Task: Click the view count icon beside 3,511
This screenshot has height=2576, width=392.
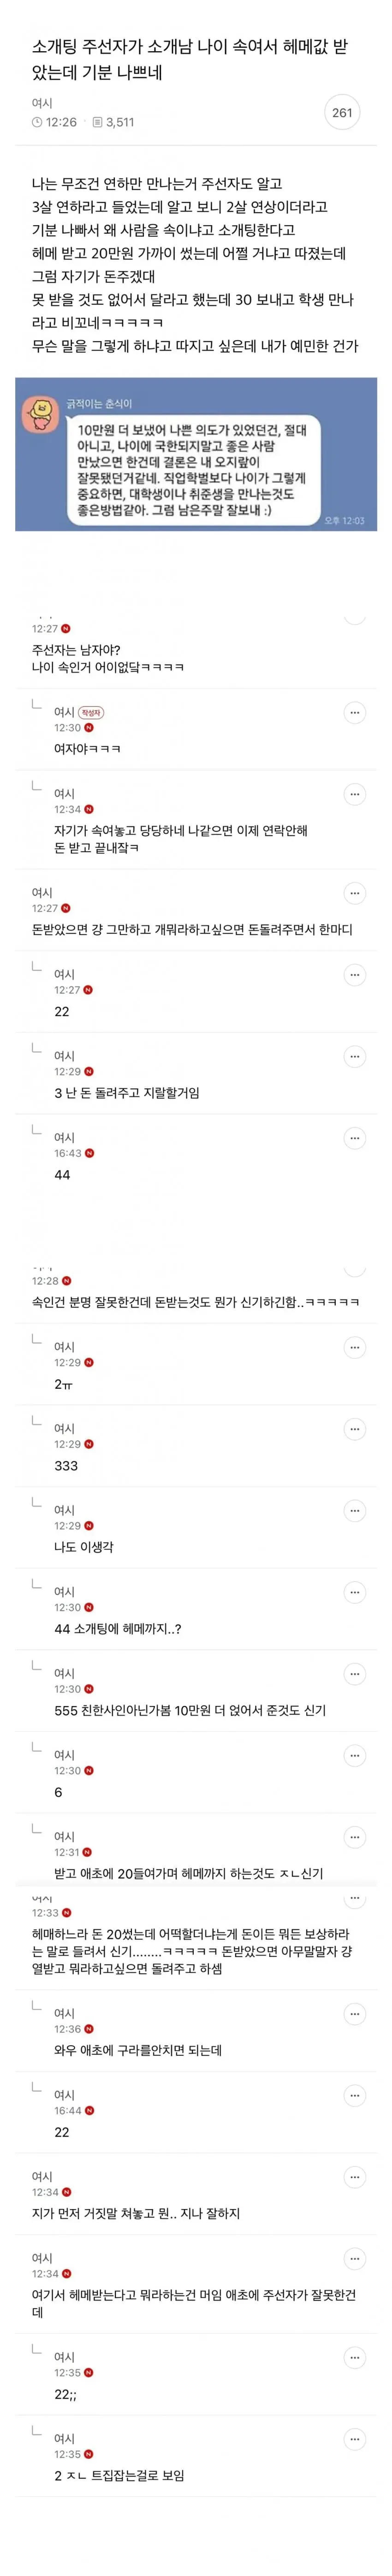Action: 97,122
